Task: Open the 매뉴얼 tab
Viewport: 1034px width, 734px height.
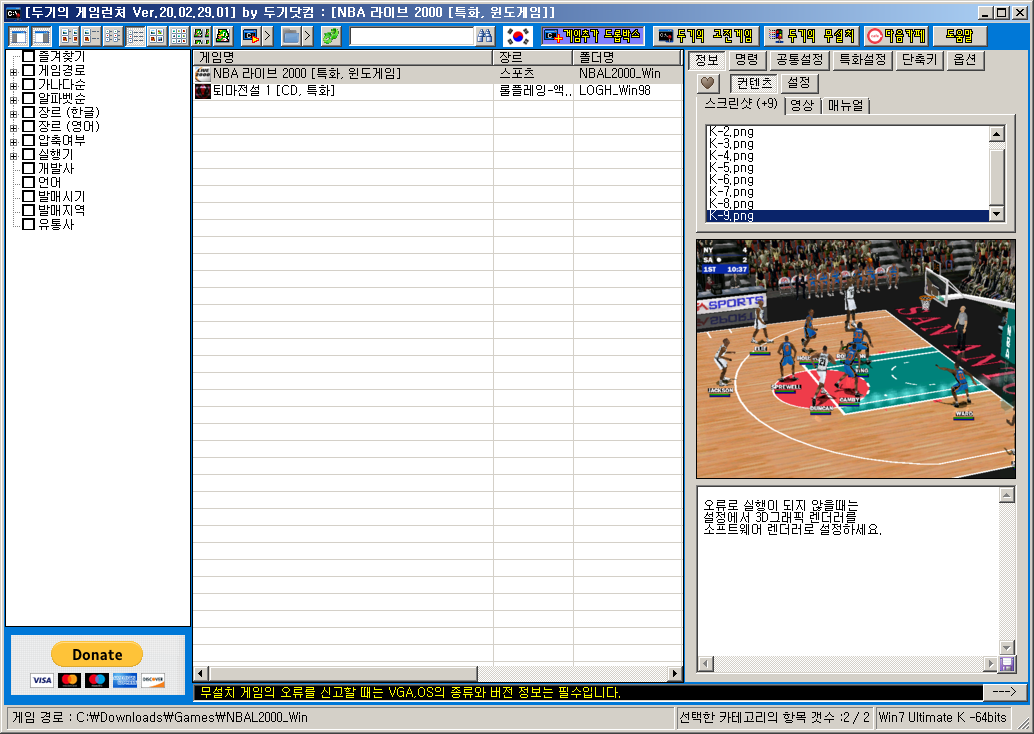Action: click(845, 106)
